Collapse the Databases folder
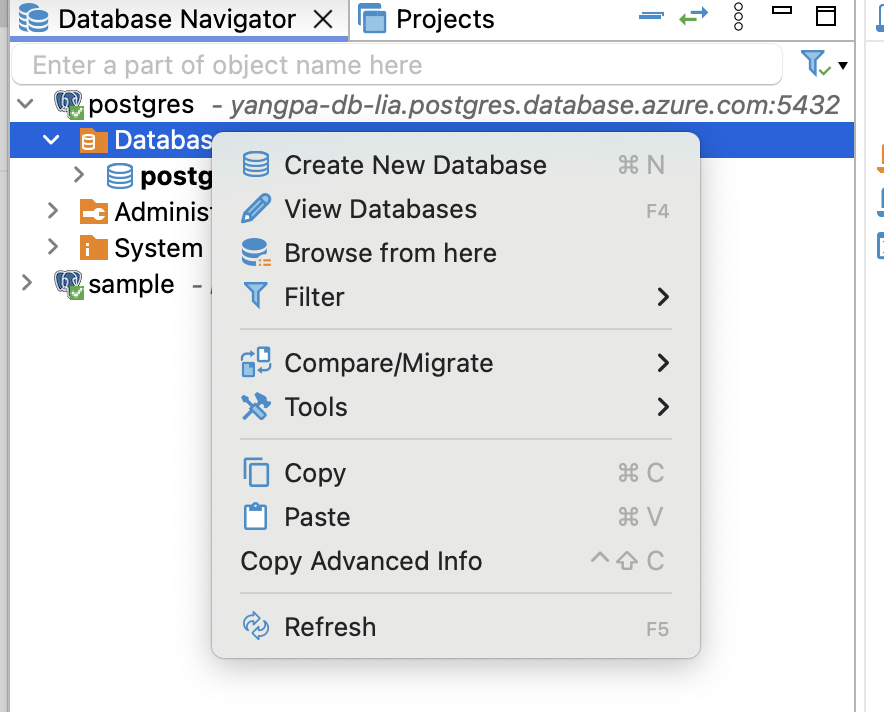The height and width of the screenshot is (712, 884). point(51,140)
